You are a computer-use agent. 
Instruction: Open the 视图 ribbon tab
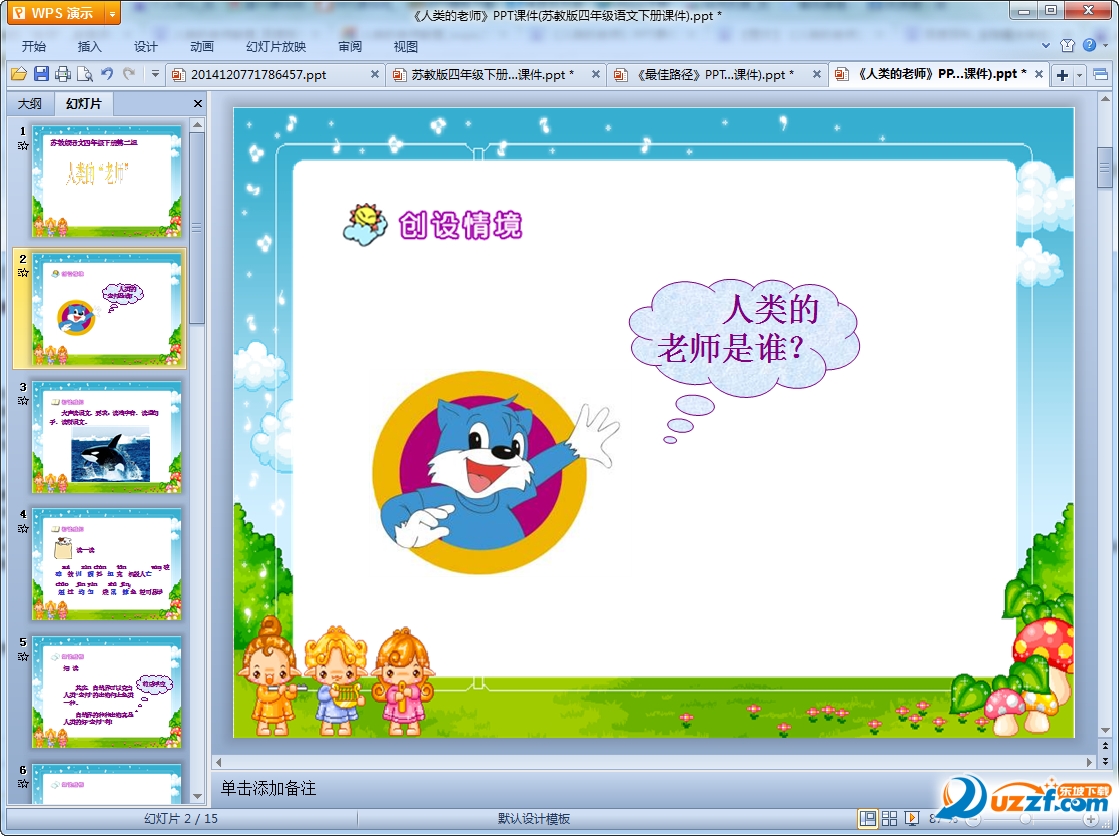405,46
